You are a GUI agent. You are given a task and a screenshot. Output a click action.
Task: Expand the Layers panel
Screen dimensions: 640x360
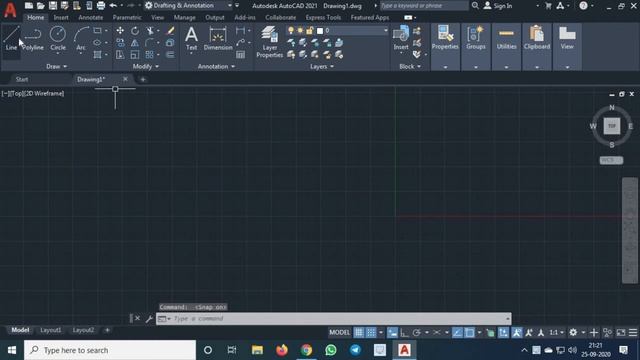click(322, 66)
